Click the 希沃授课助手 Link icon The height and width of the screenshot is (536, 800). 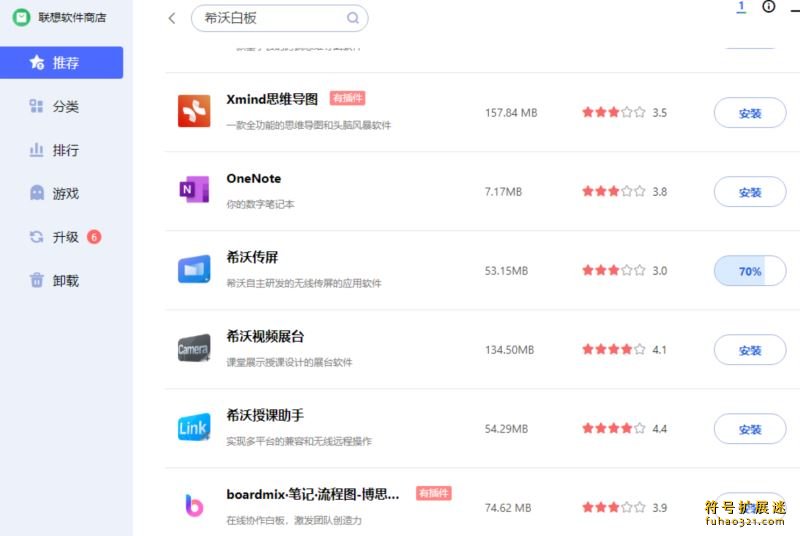point(194,427)
